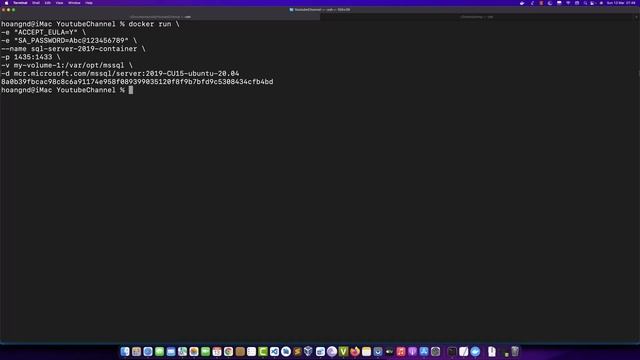This screenshot has height=360, width=640.
Task: Open Control Center in menu bar
Action: click(593, 3)
